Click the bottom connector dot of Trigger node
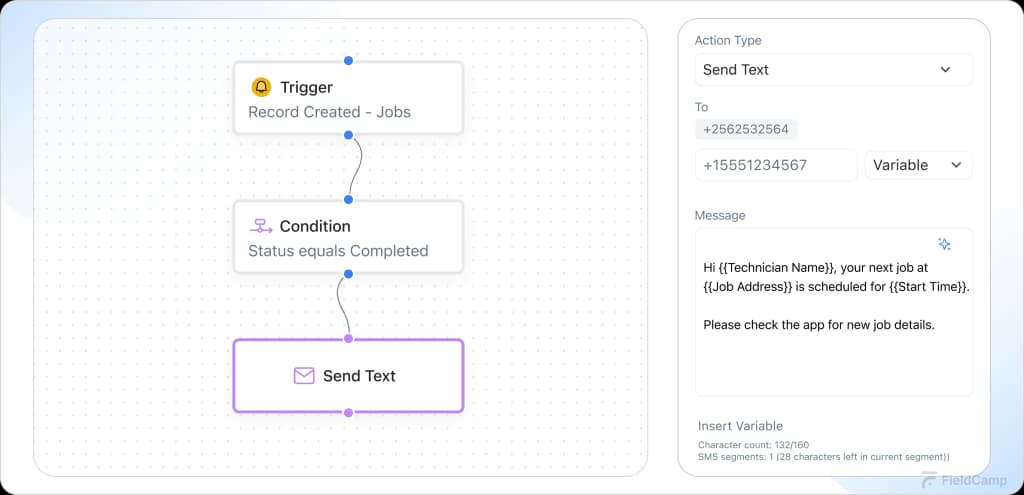This screenshot has height=495, width=1024. pos(348,133)
